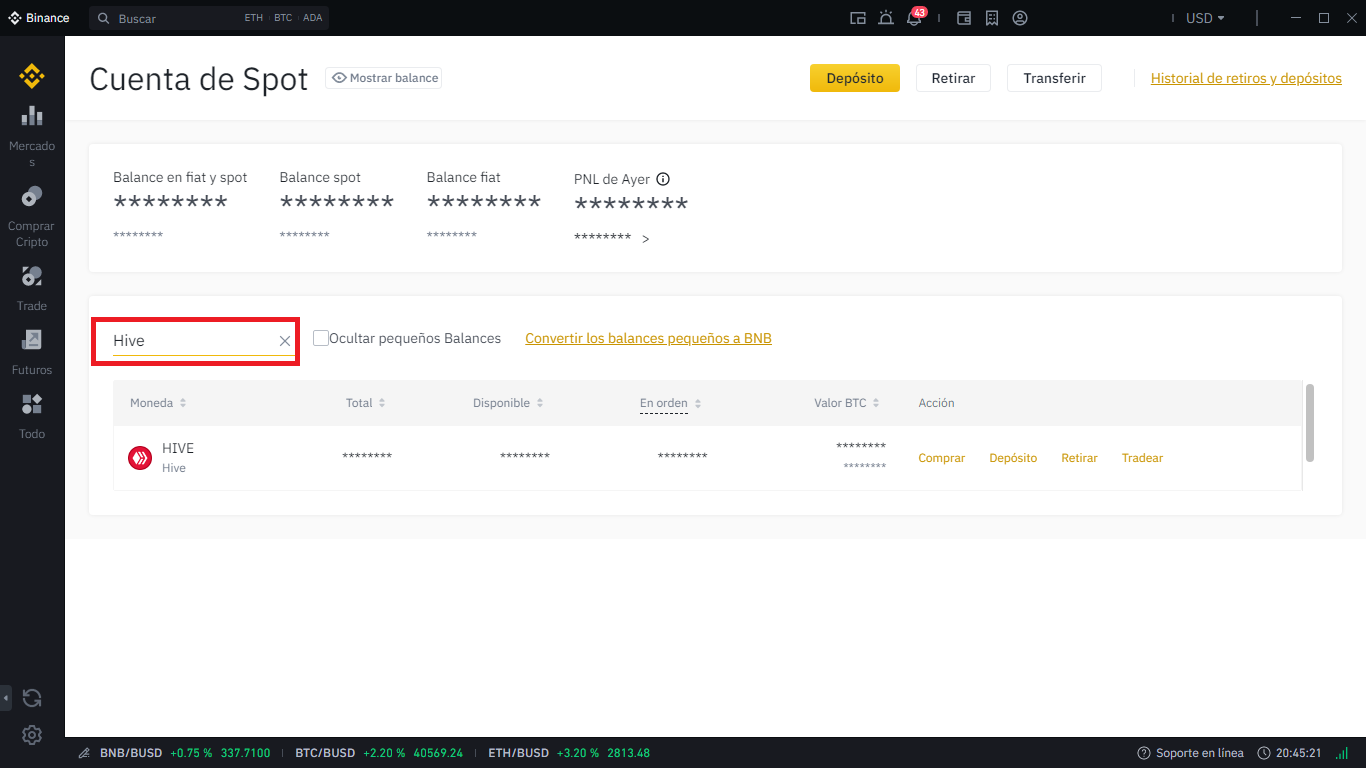Click the orders receipt icon in top bar
Image resolution: width=1366 pixels, height=768 pixels.
coord(992,18)
